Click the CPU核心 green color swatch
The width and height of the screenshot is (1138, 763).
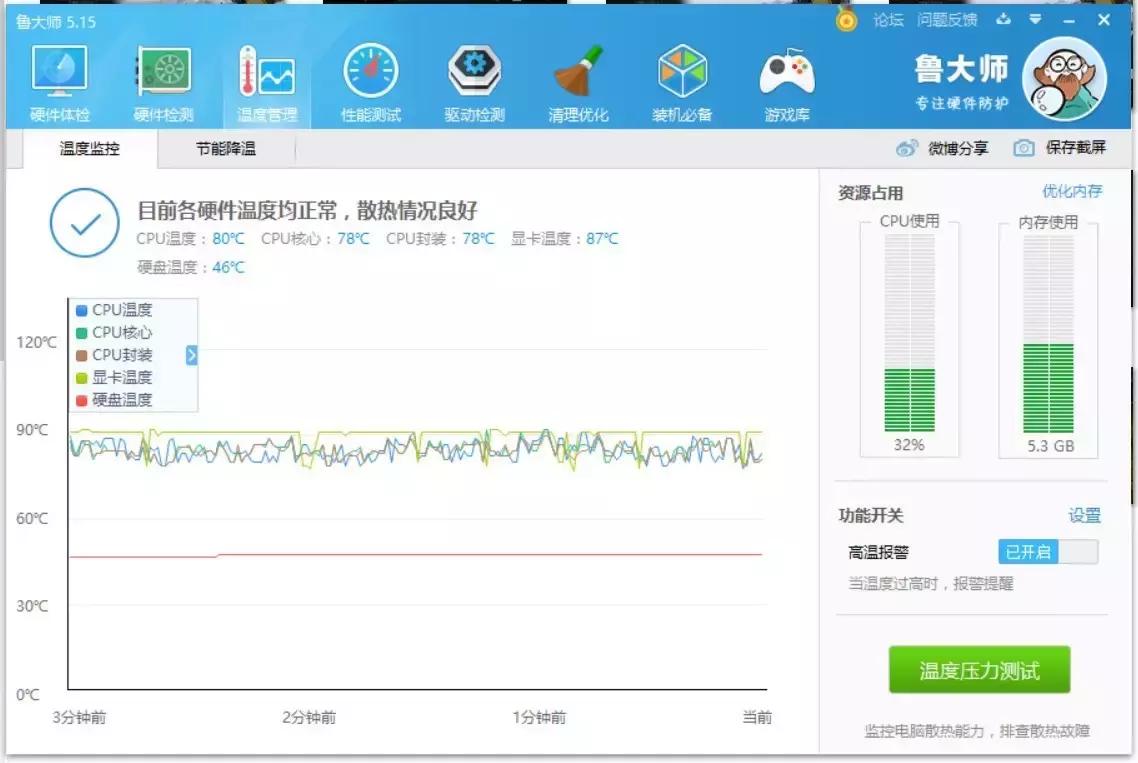82,333
